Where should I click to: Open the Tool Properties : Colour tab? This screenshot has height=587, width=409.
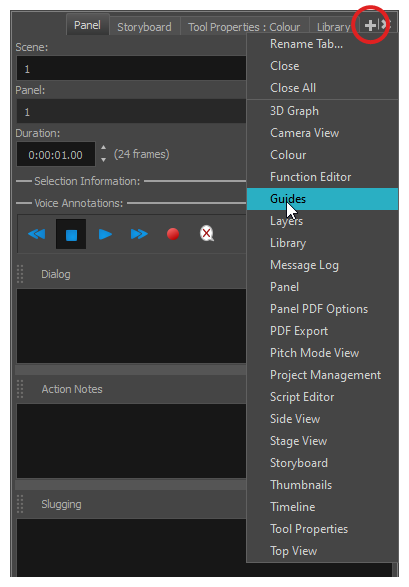[244, 27]
